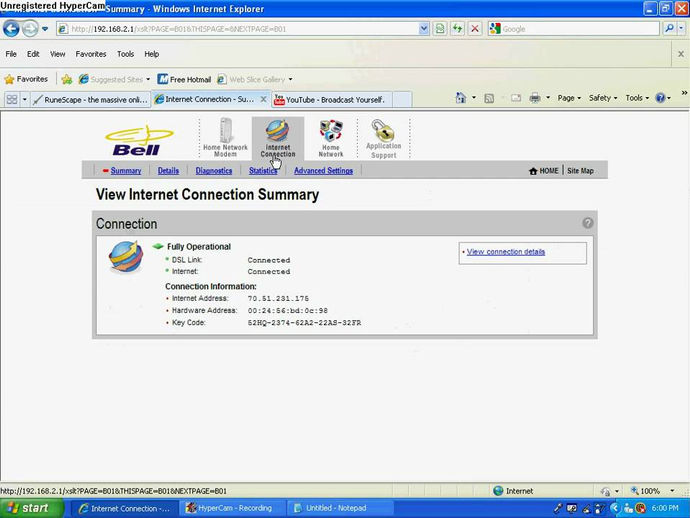Screen dimensions: 690x518
Task: Open the Page dropdown menu
Action: (x=569, y=98)
